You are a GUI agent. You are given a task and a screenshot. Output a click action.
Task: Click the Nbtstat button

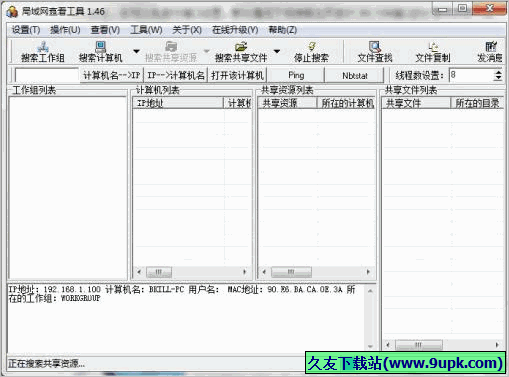(355, 75)
